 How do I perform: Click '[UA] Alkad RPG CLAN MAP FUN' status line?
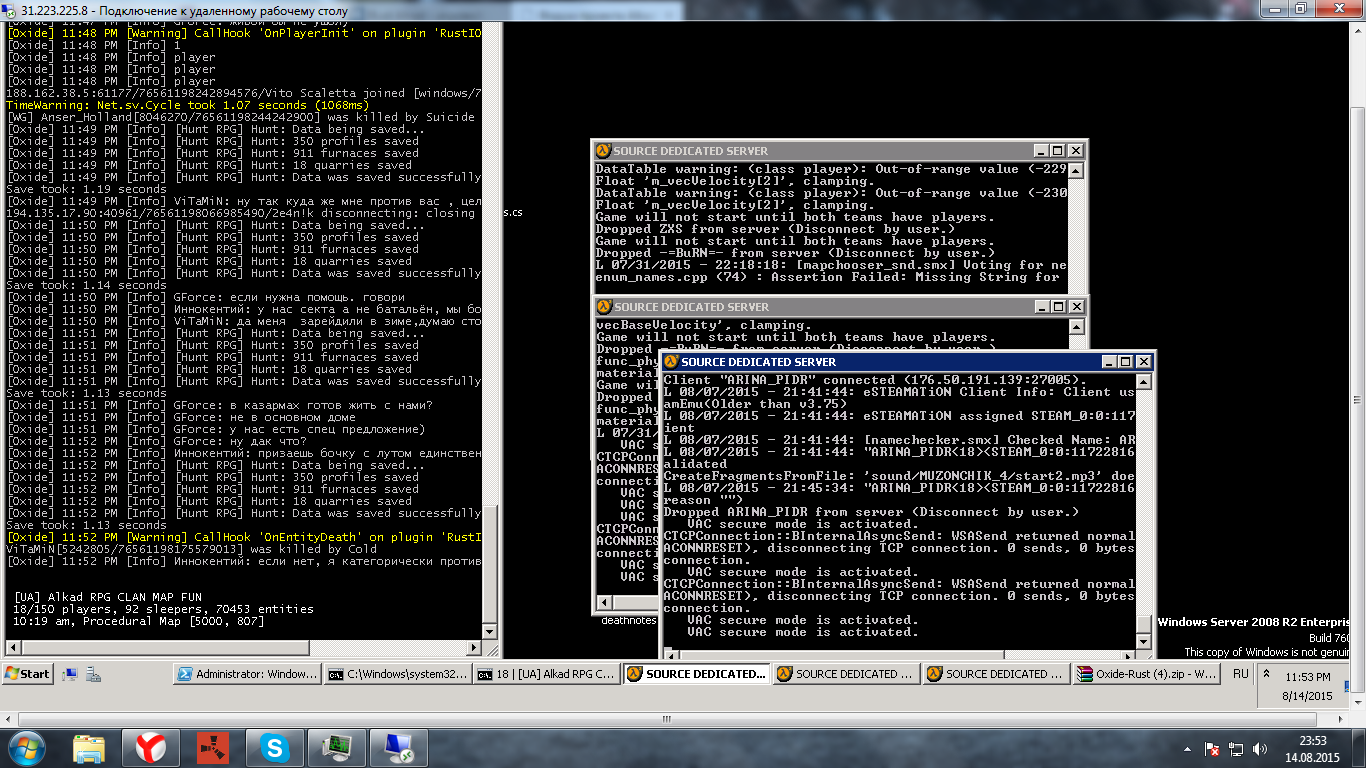(108, 597)
